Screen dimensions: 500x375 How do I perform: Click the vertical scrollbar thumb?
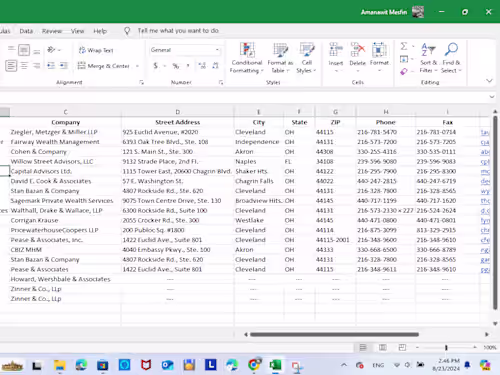pyautogui.click(x=495, y=212)
